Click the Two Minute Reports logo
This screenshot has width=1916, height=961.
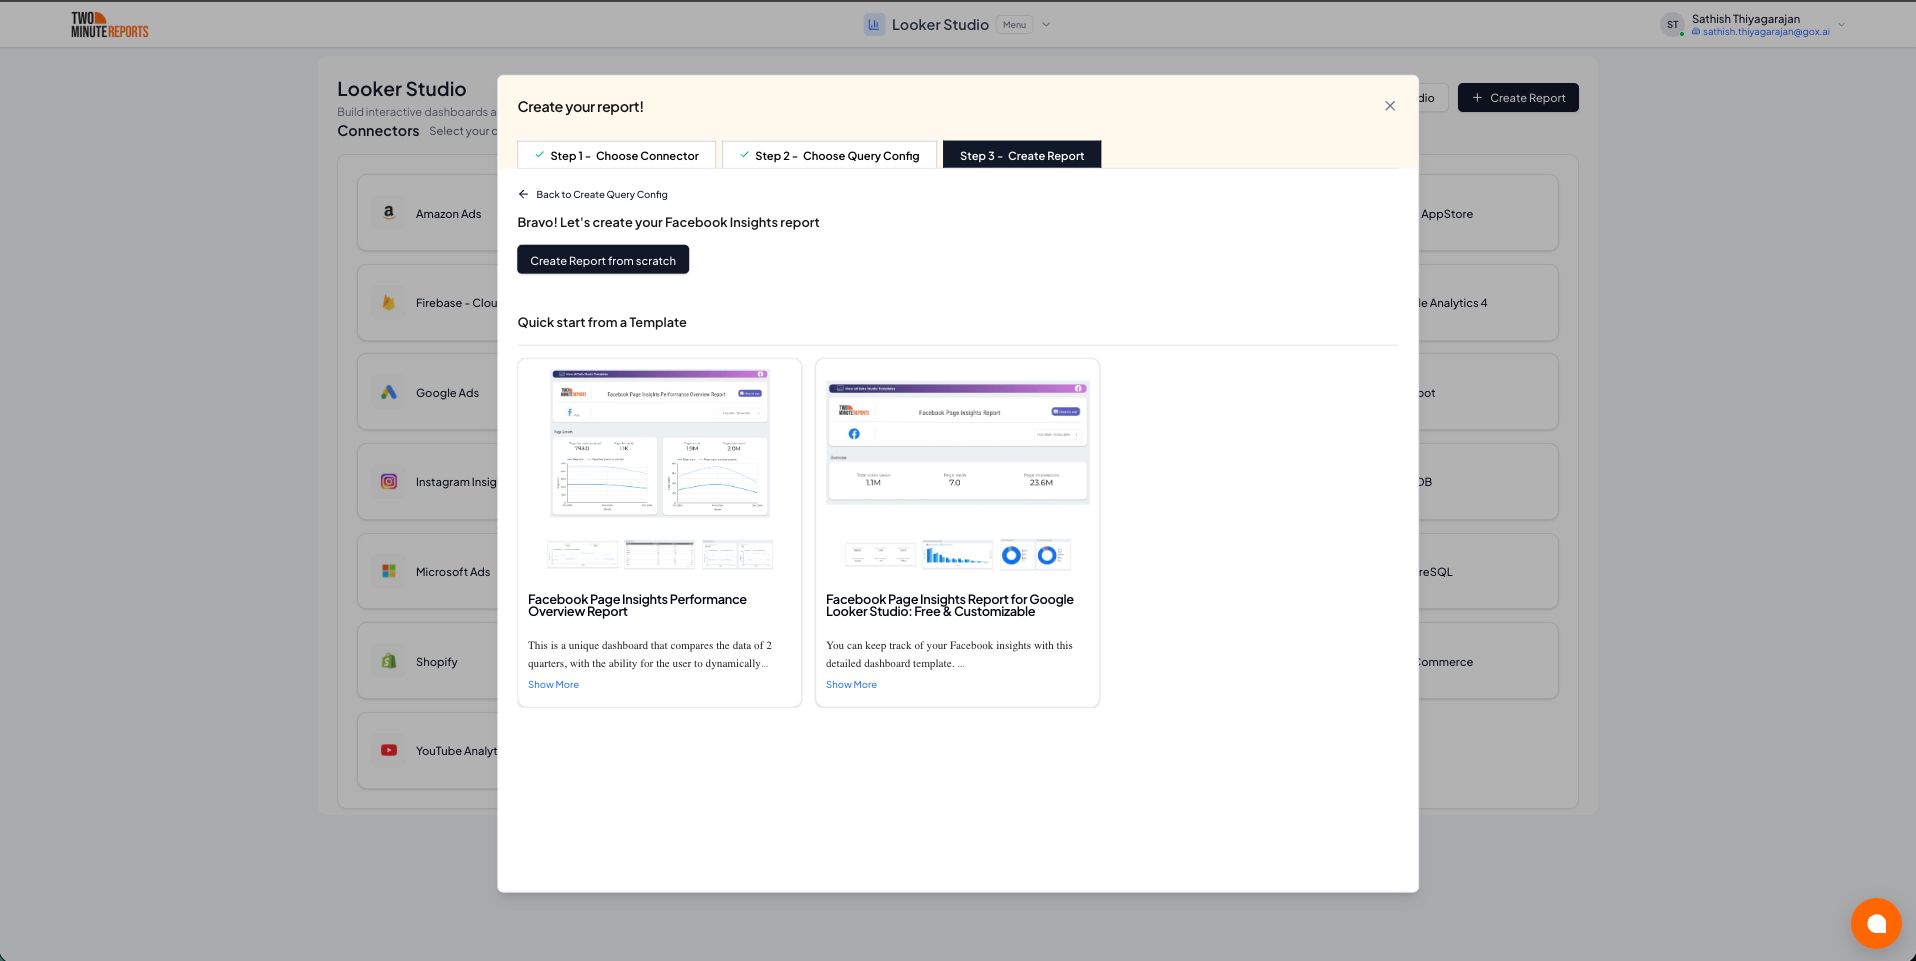tap(108, 24)
